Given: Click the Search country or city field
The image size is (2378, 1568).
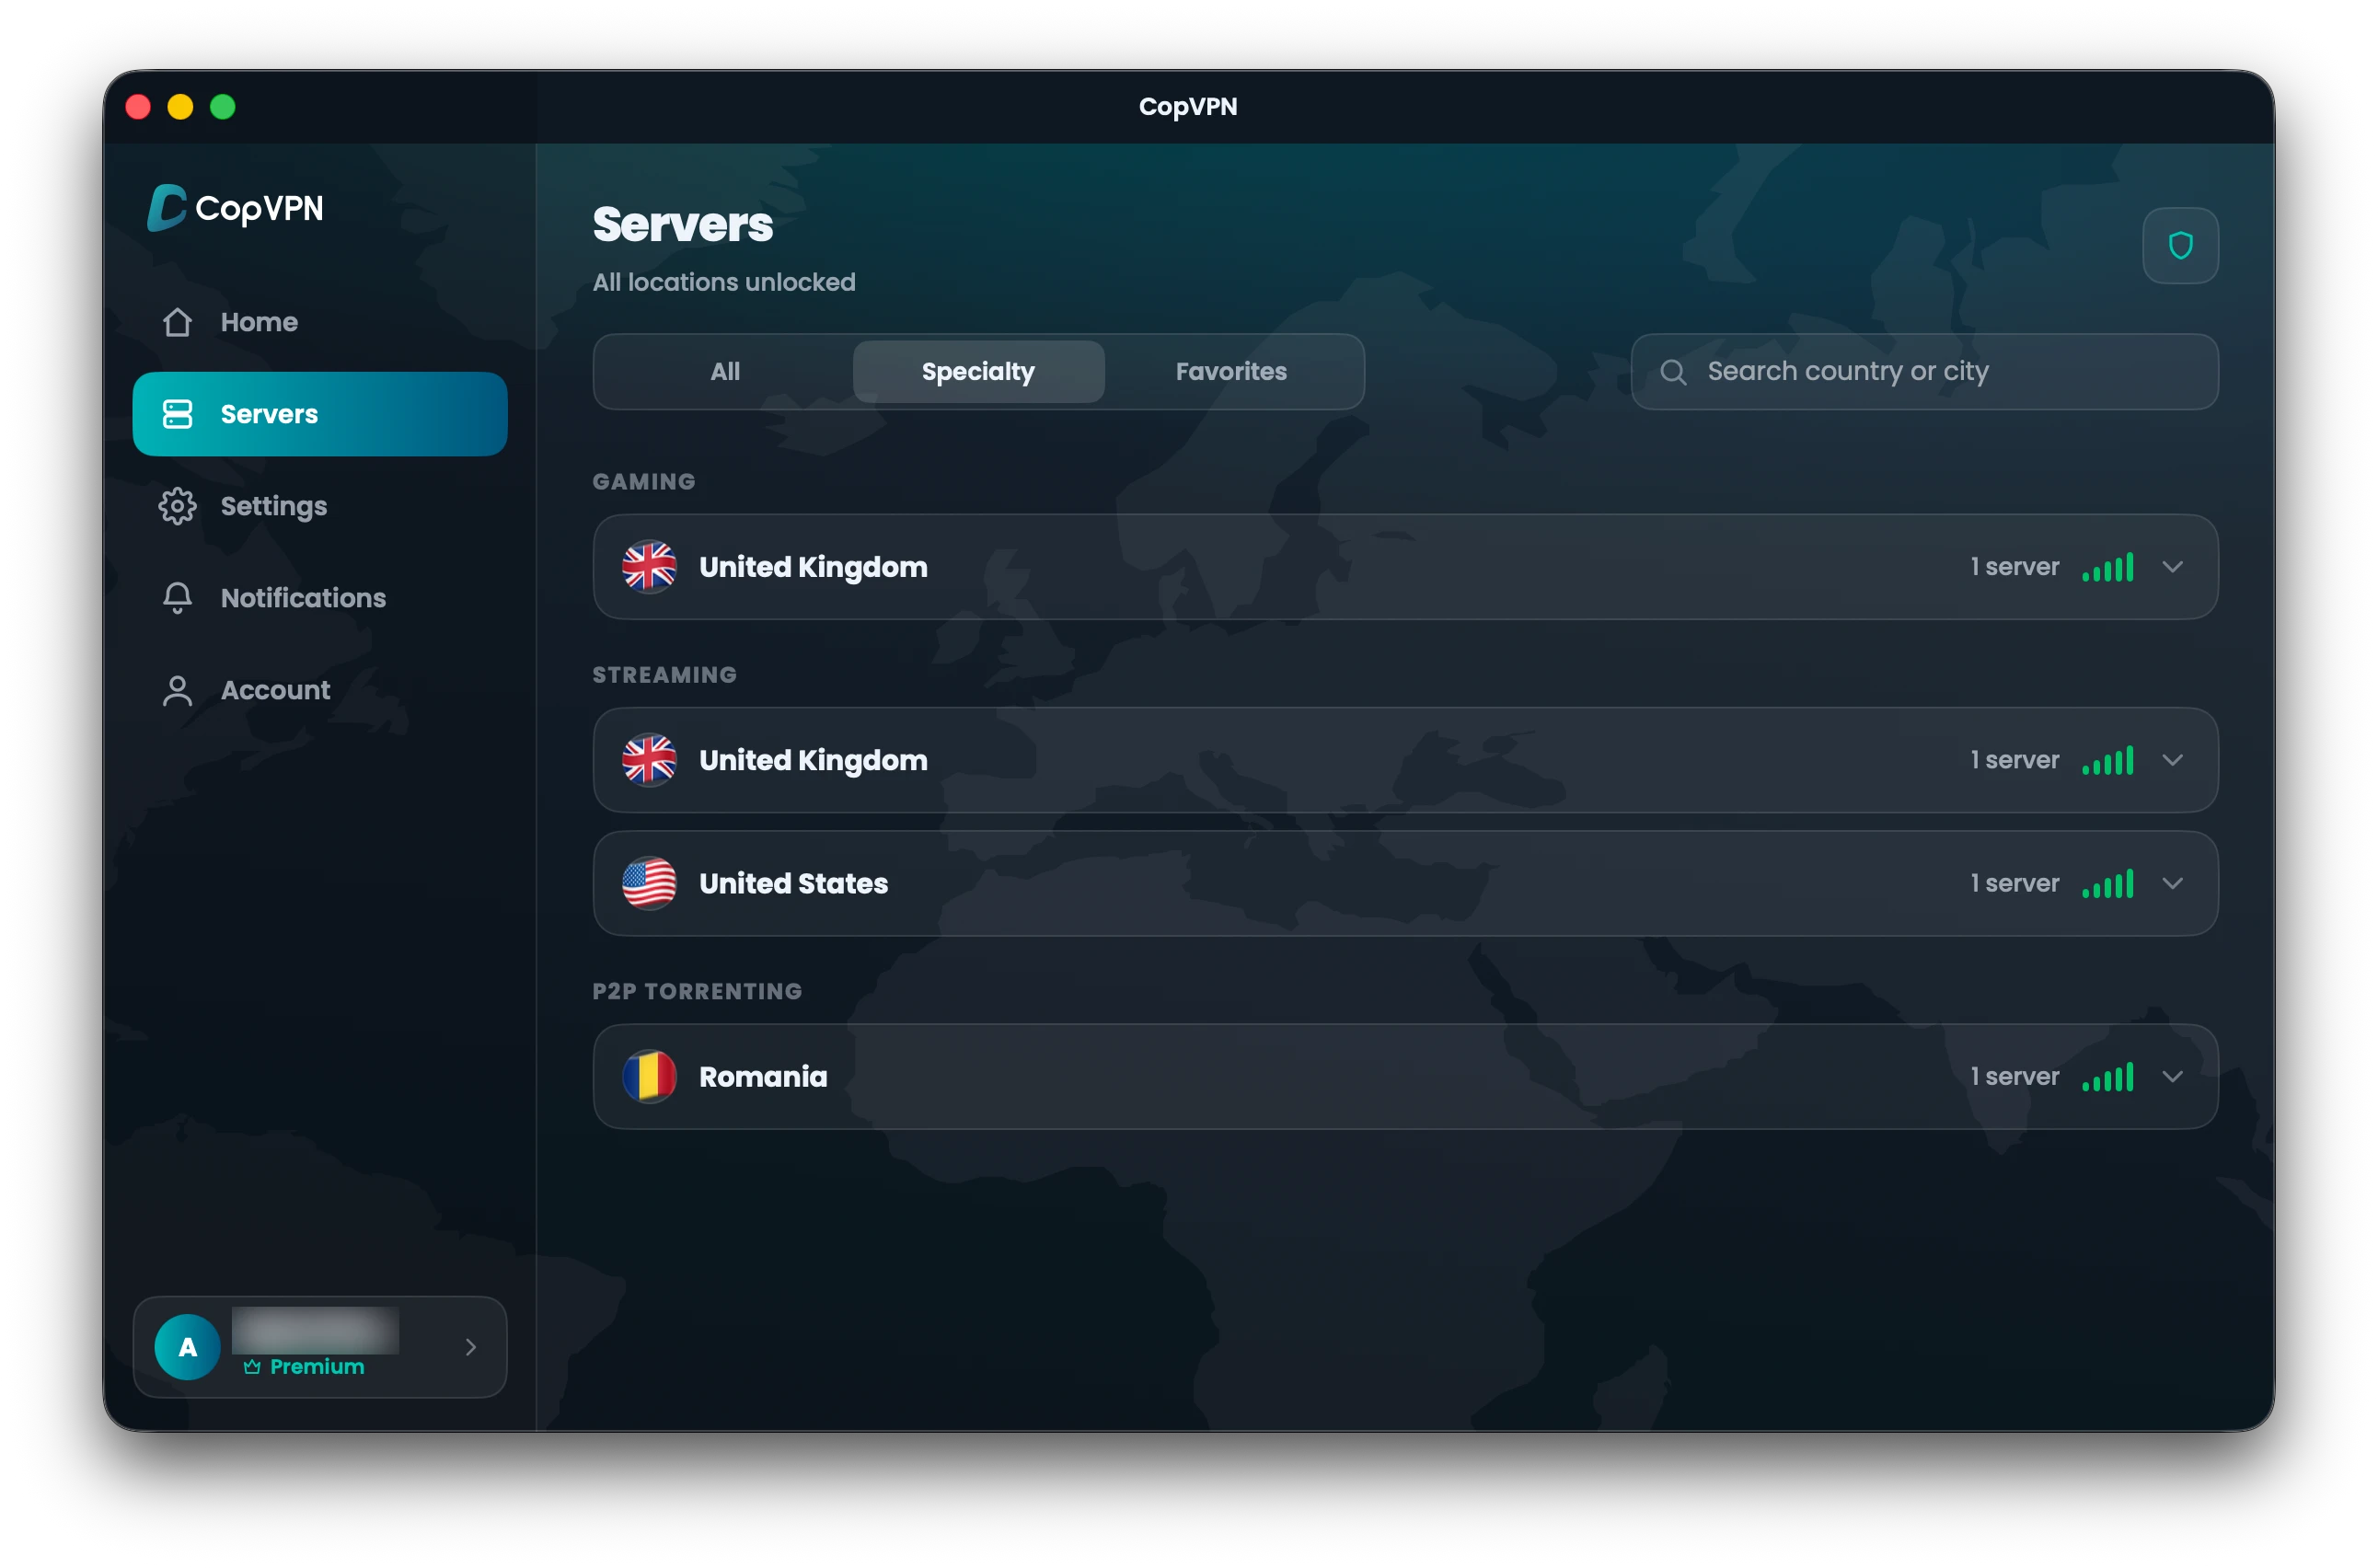Looking at the screenshot, I should pyautogui.click(x=1924, y=372).
